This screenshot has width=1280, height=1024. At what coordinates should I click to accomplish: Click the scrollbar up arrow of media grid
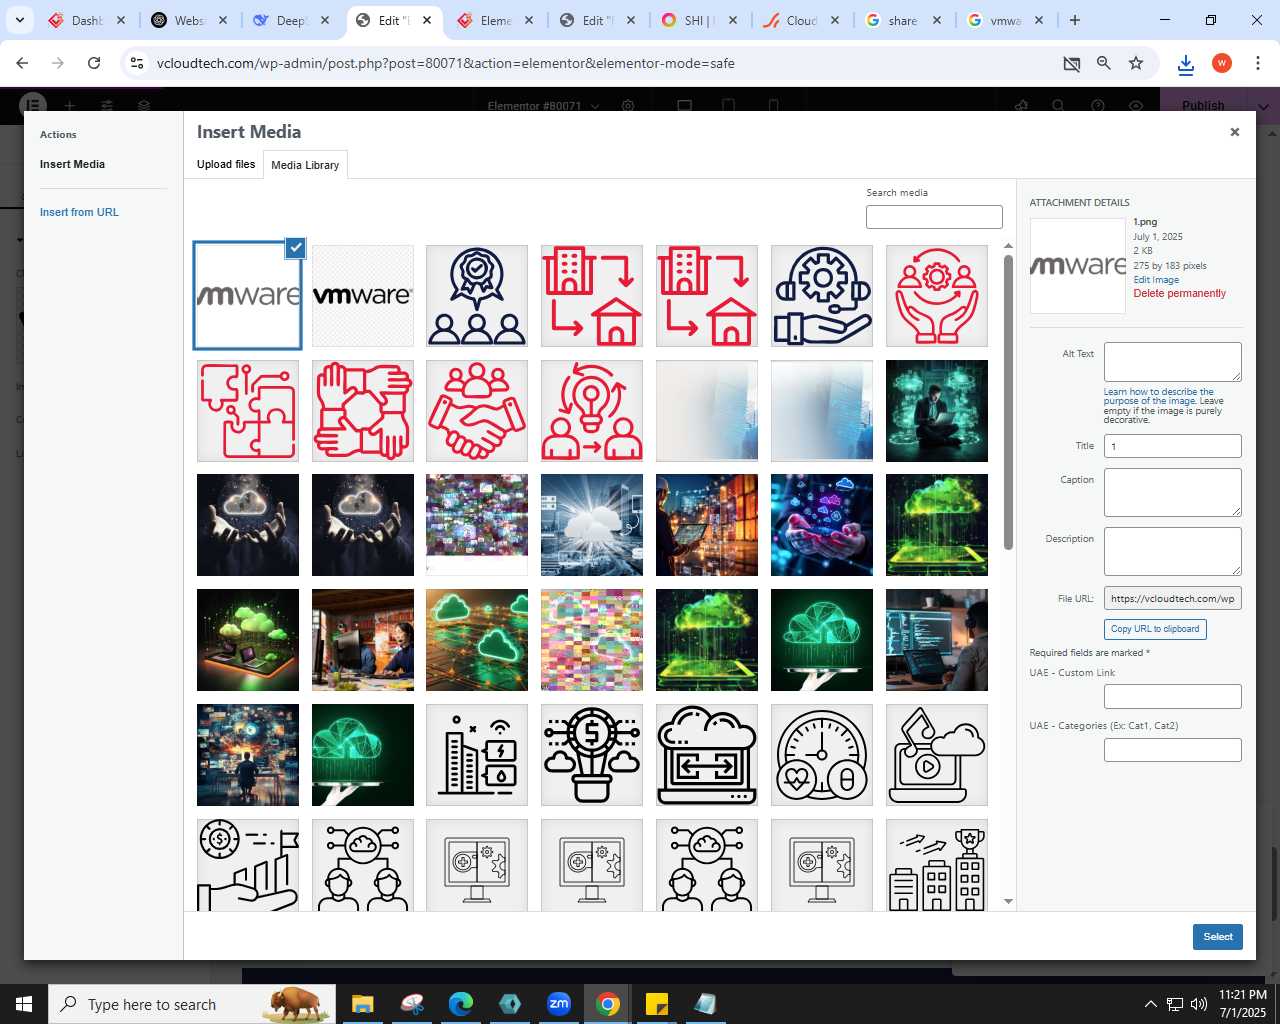[x=1008, y=246]
